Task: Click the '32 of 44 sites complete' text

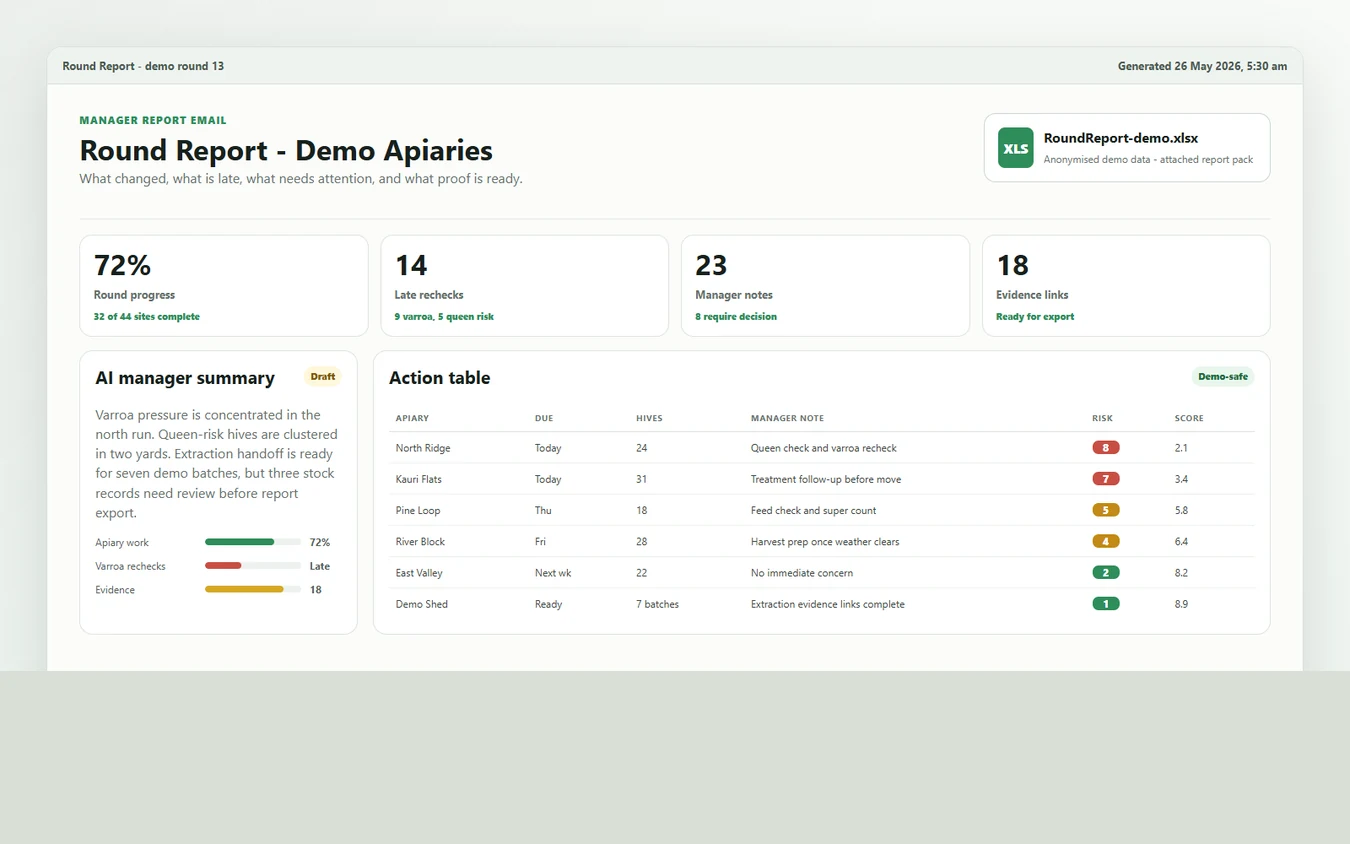Action: 147,316
